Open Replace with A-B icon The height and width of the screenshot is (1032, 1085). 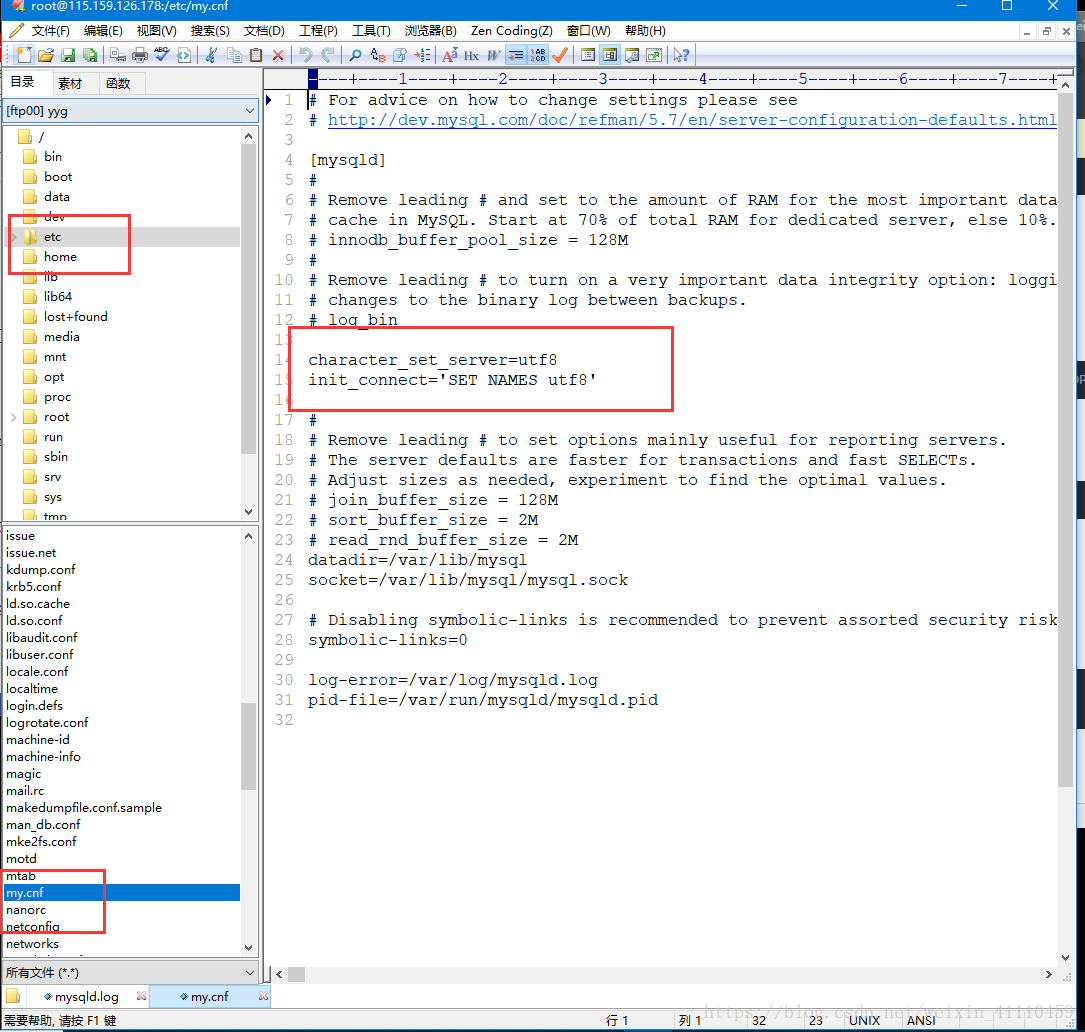[x=378, y=55]
